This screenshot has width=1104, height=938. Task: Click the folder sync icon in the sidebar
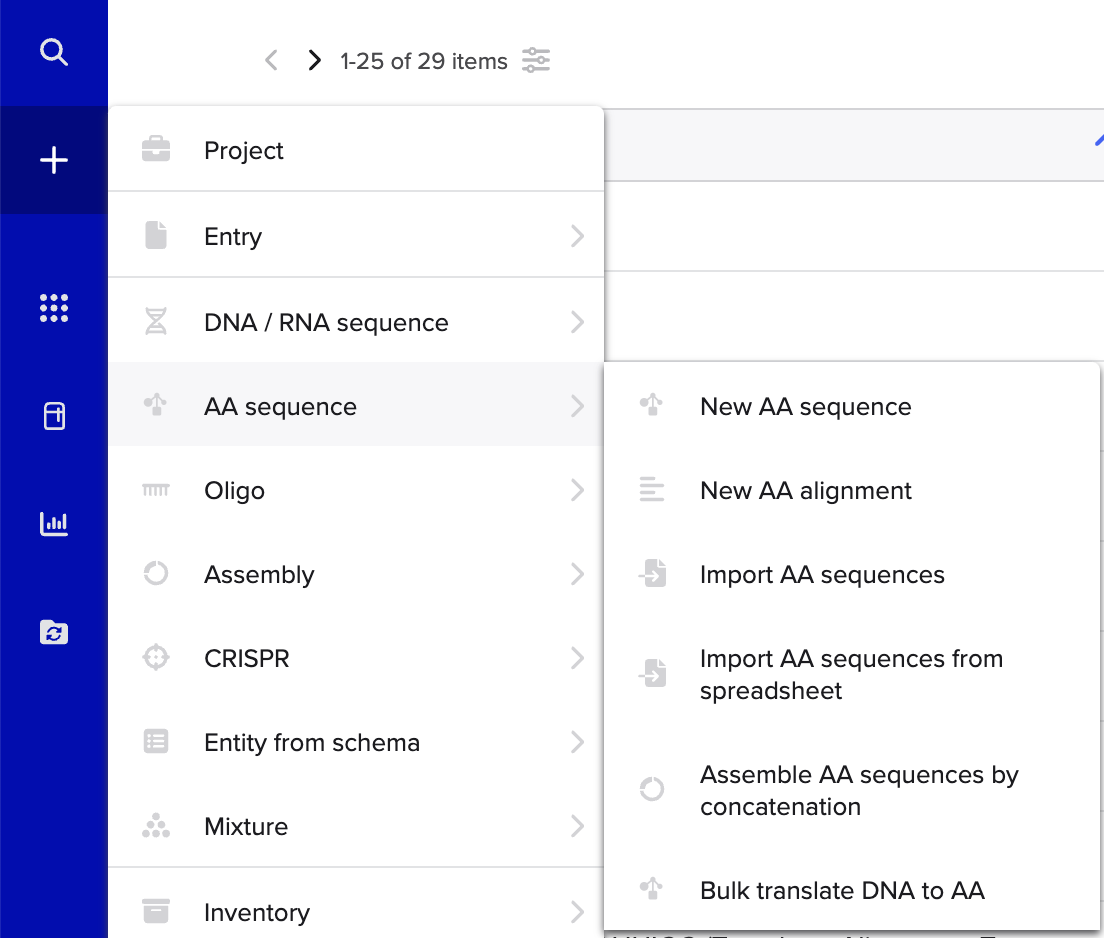[x=54, y=632]
